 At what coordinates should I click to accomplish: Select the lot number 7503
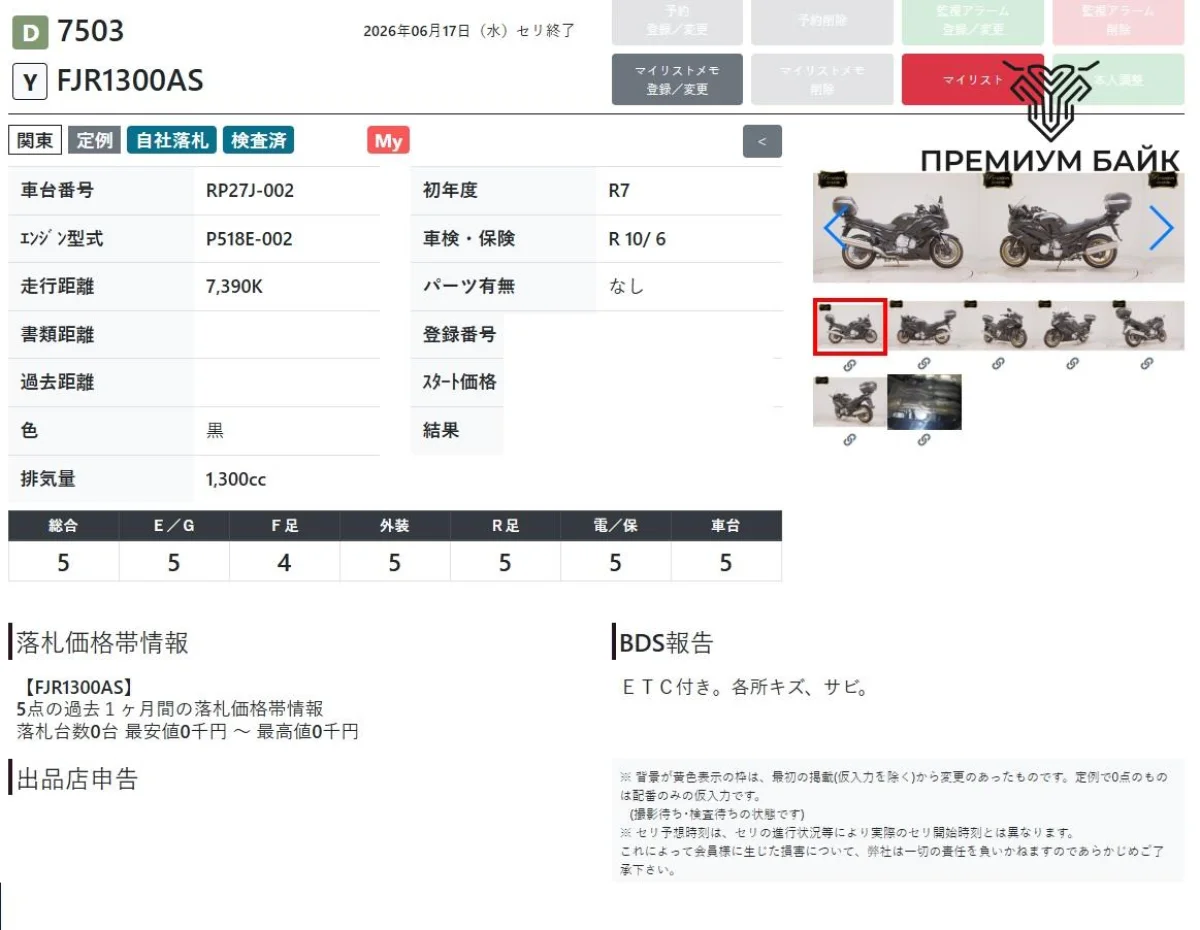click(x=91, y=32)
